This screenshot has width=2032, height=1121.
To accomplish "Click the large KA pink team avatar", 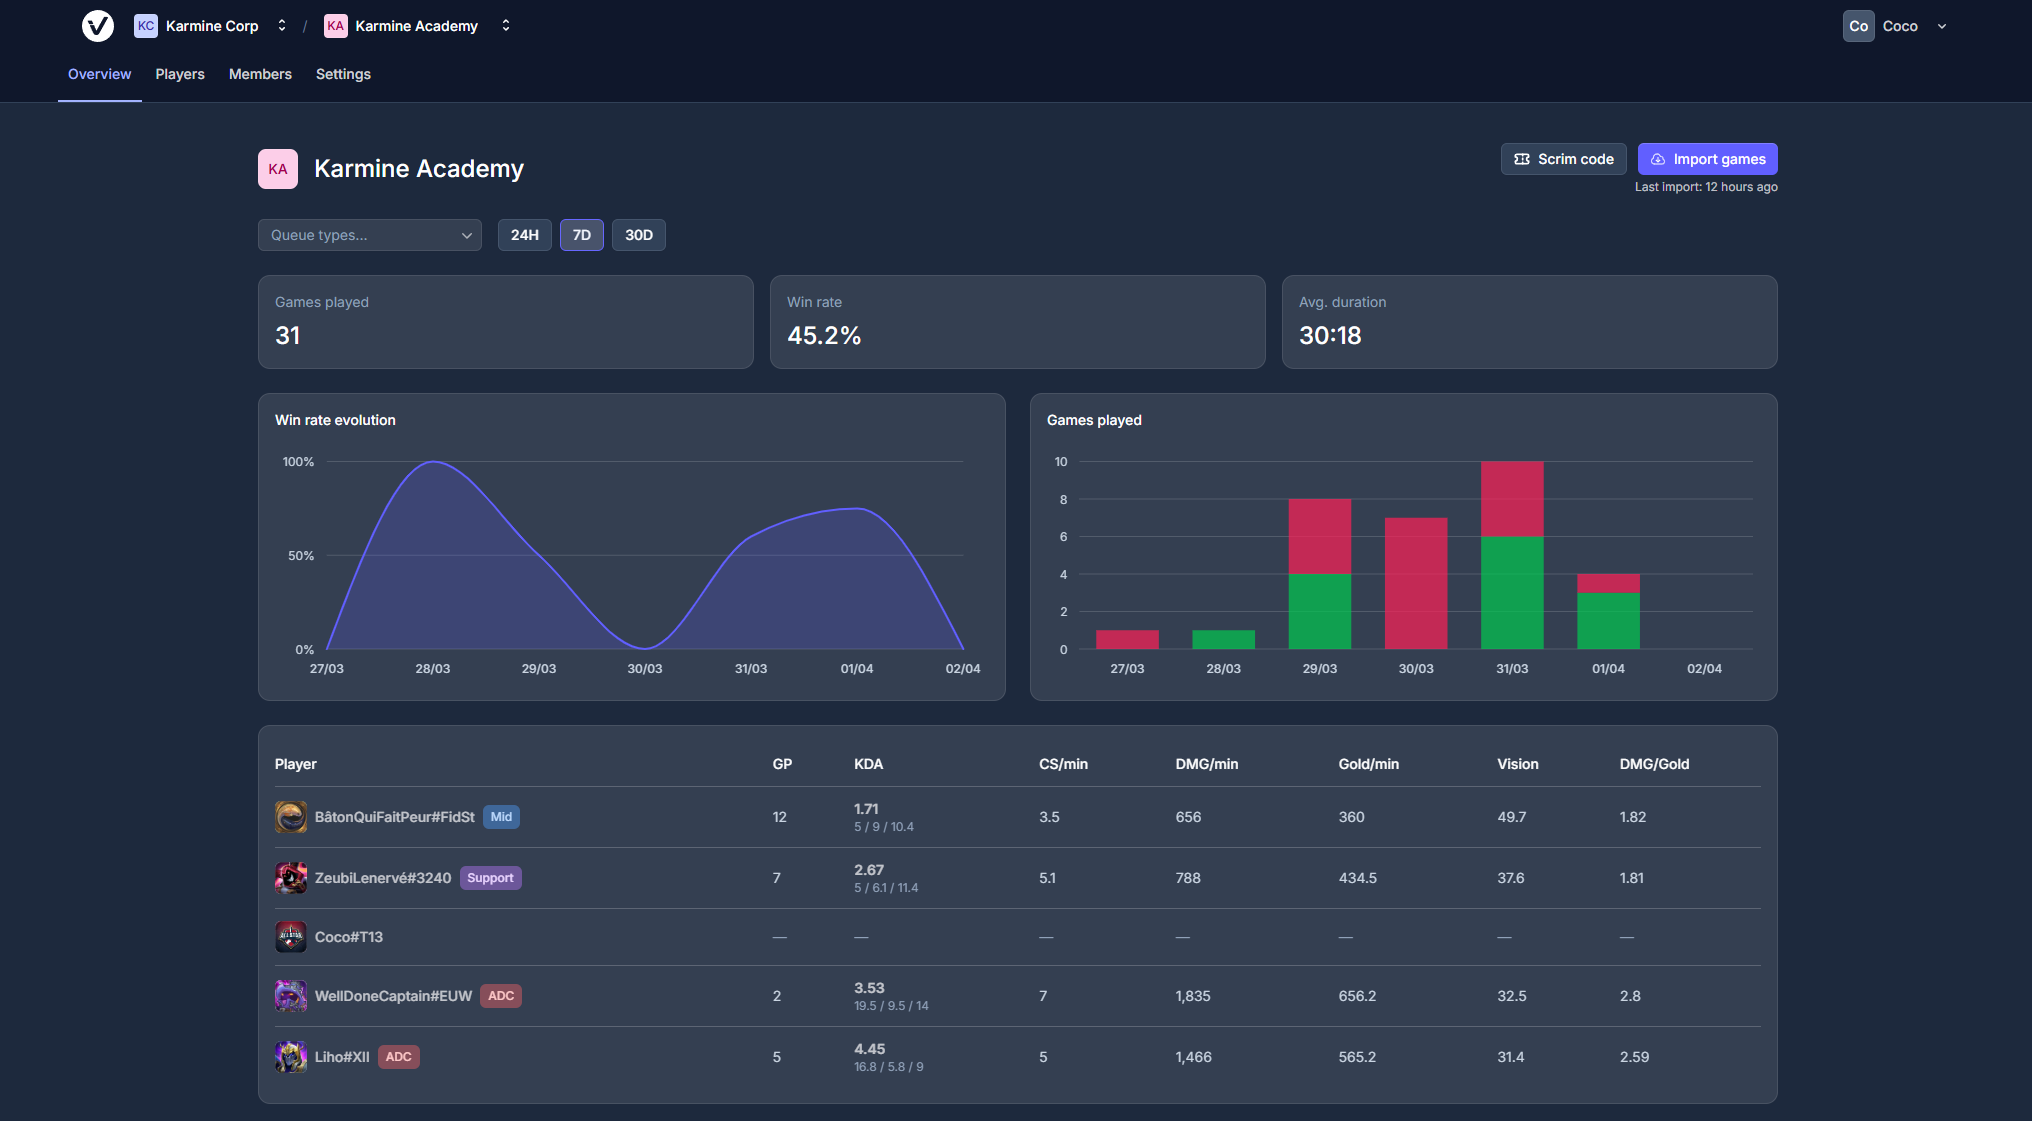I will (277, 168).
